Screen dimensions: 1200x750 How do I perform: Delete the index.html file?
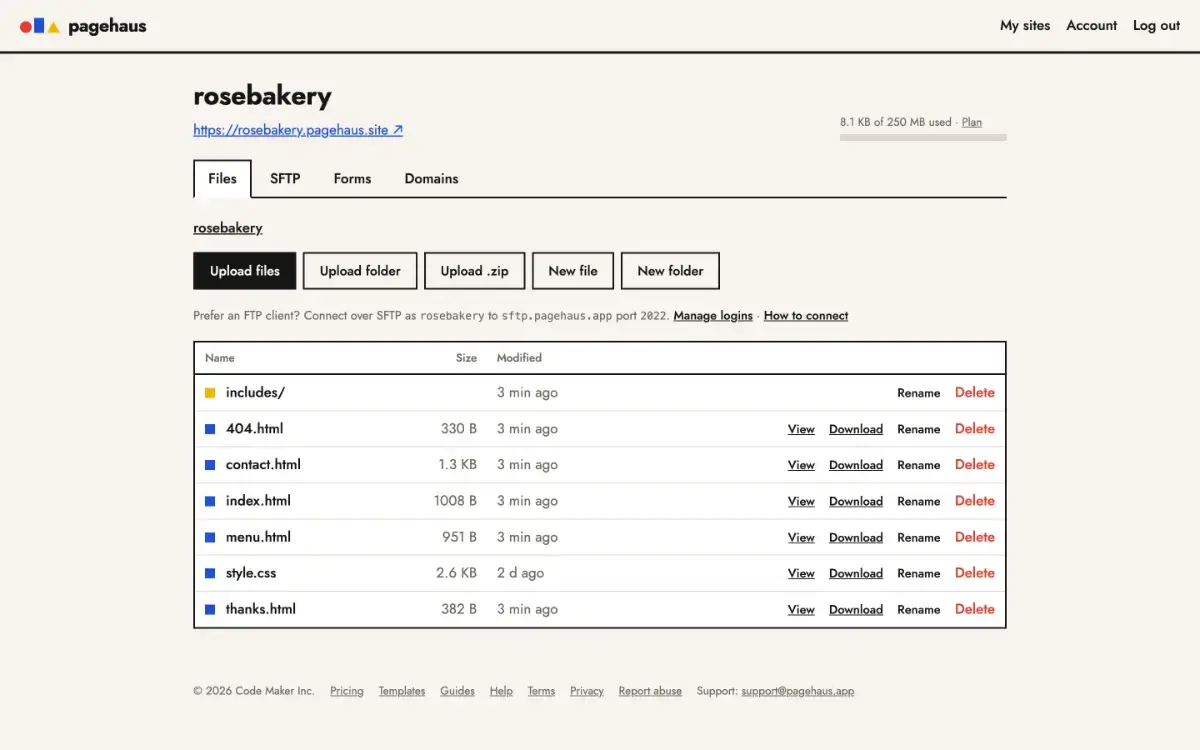(x=975, y=501)
